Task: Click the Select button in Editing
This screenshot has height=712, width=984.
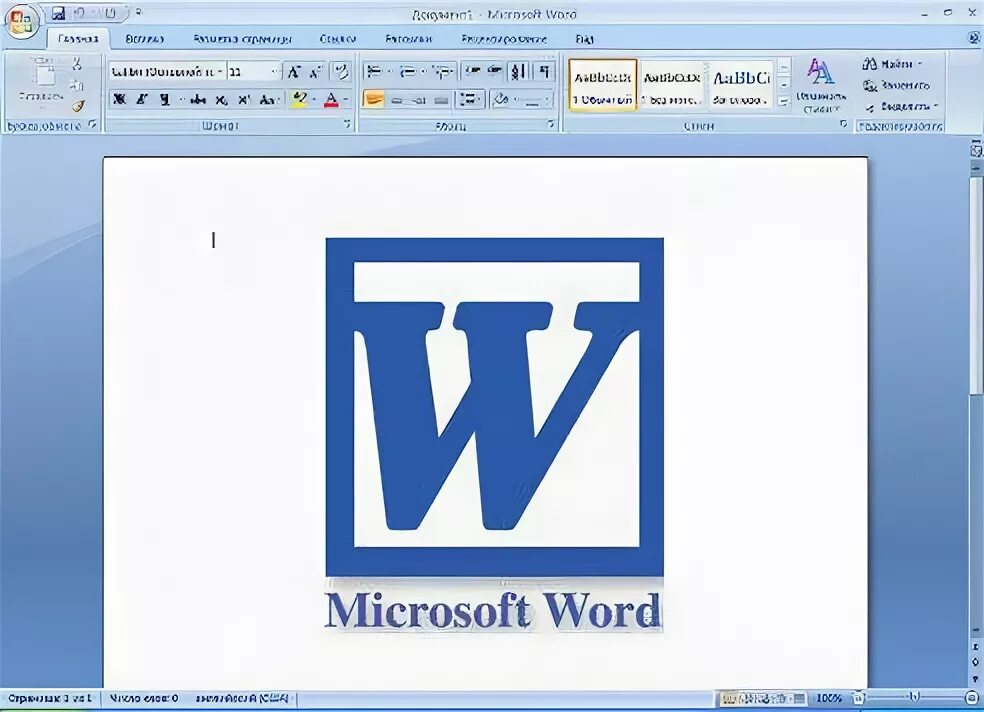Action: (901, 107)
